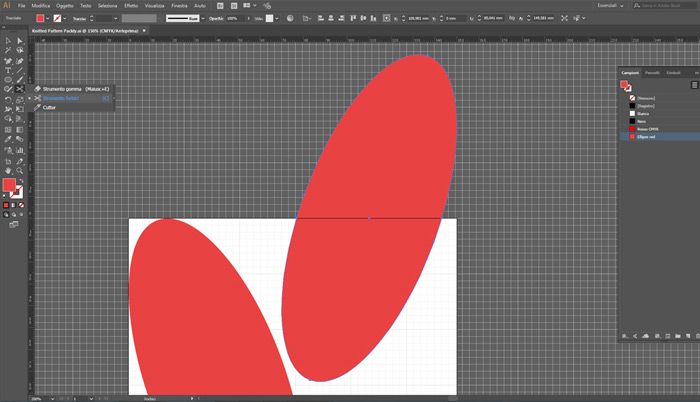Open the graphic Style dropdown

tap(277, 18)
